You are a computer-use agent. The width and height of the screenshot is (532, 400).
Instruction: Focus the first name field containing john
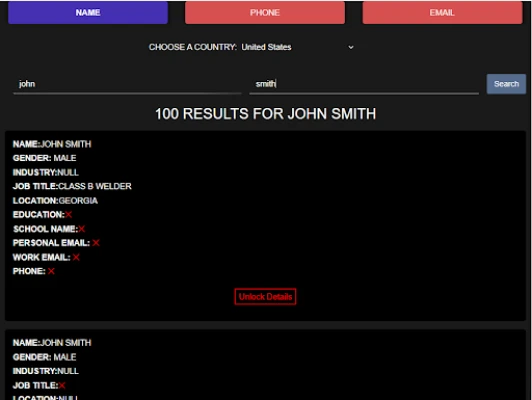[x=127, y=84]
